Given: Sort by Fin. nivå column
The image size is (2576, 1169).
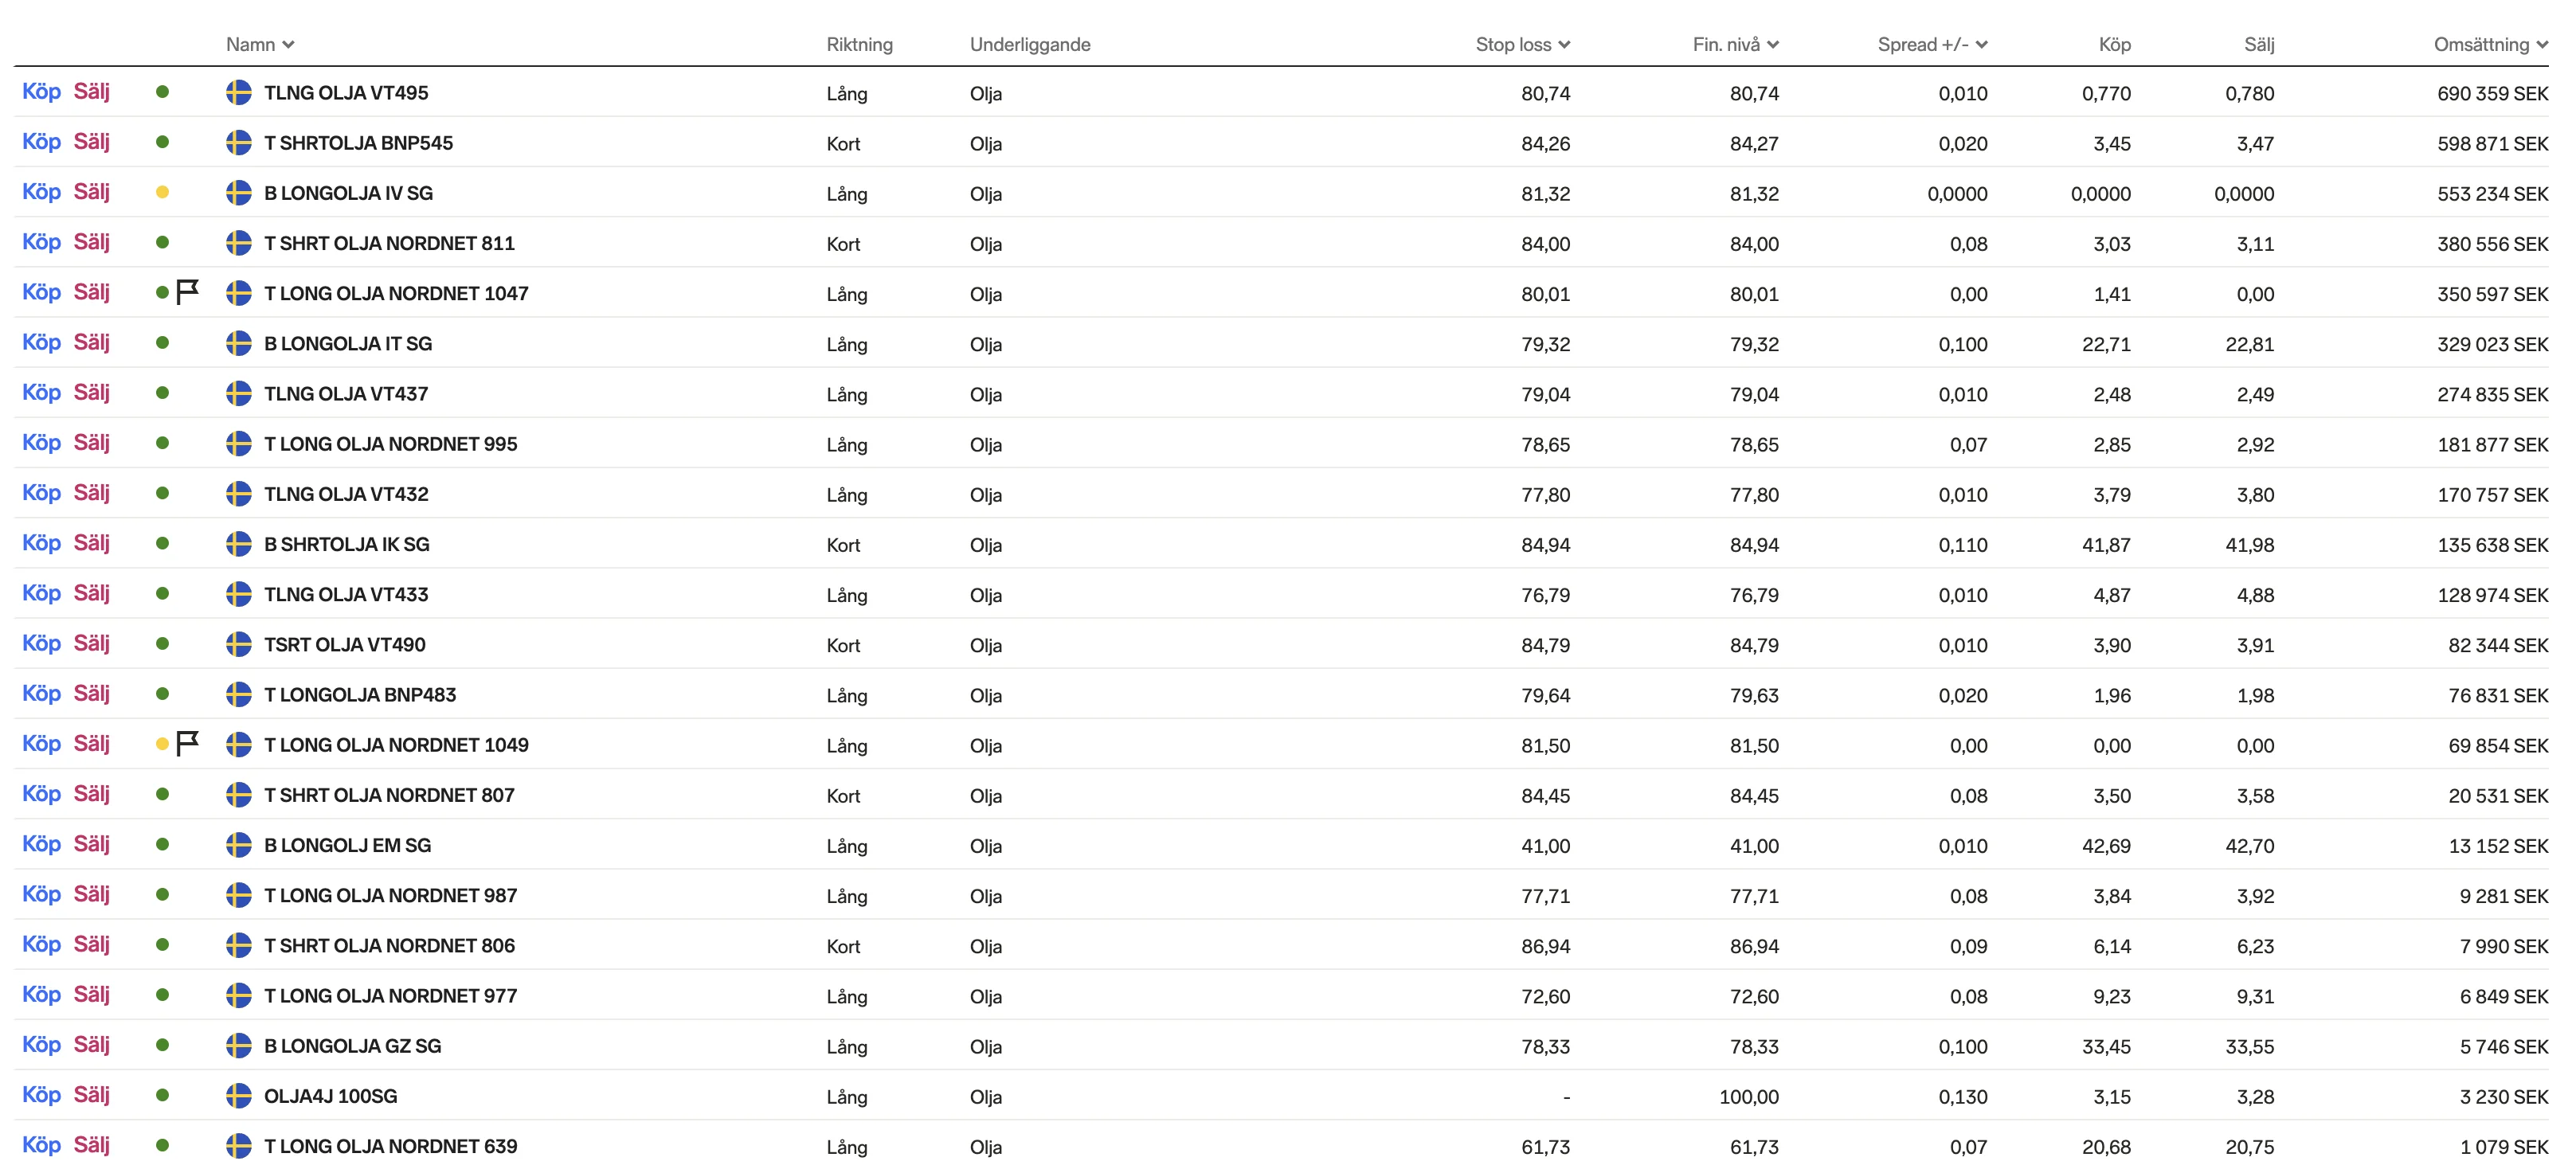Looking at the screenshot, I should point(1735,44).
